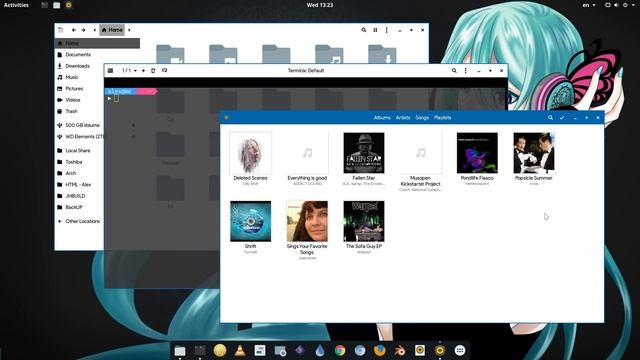Click Activities in the top bar
This screenshot has width=640, height=360.
(16, 5)
